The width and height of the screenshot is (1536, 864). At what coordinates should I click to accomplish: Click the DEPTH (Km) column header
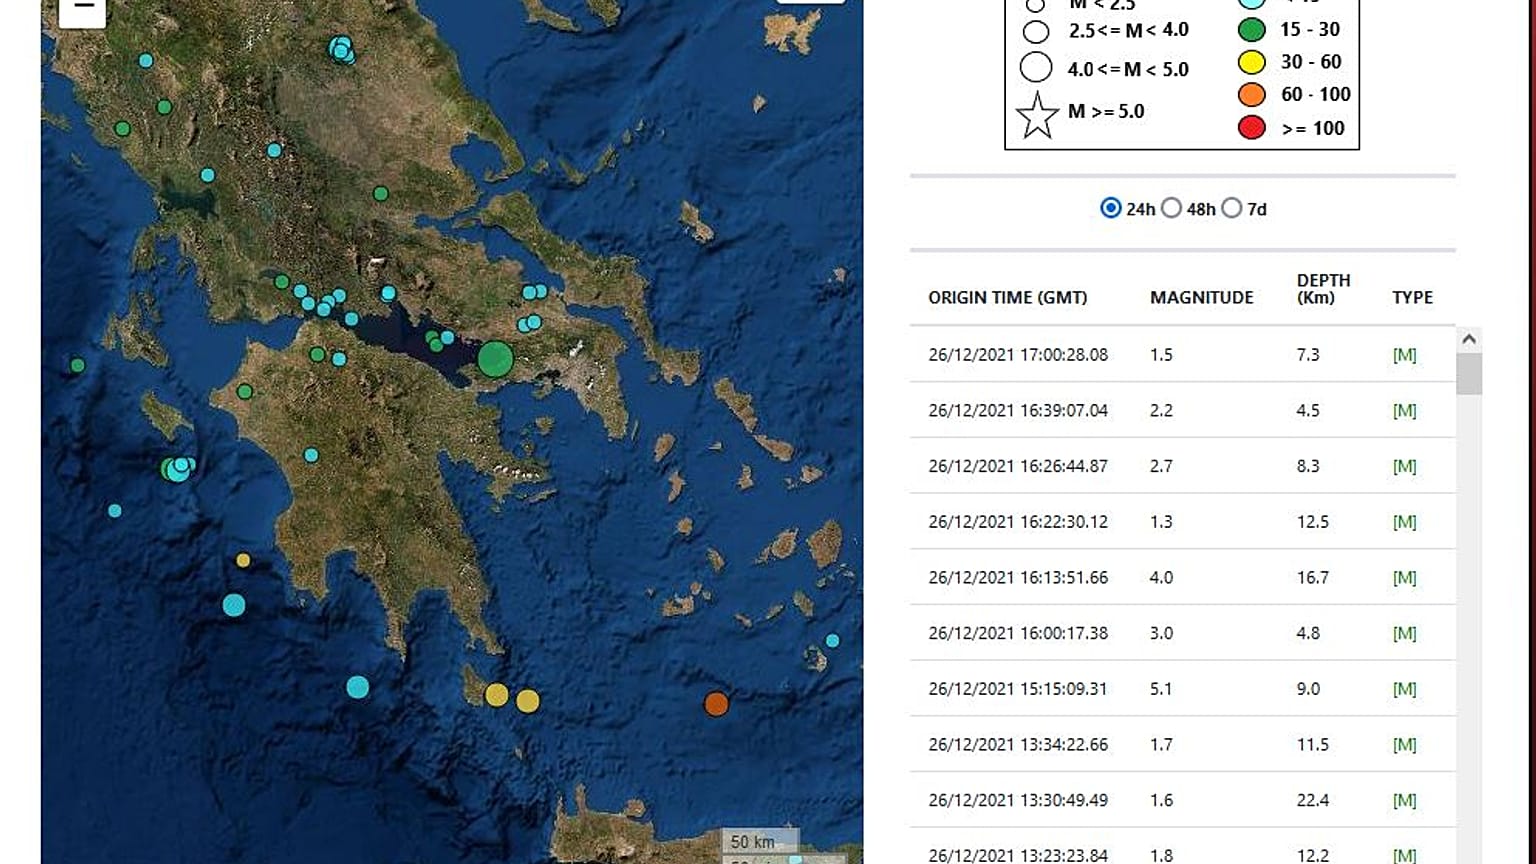(x=1323, y=288)
